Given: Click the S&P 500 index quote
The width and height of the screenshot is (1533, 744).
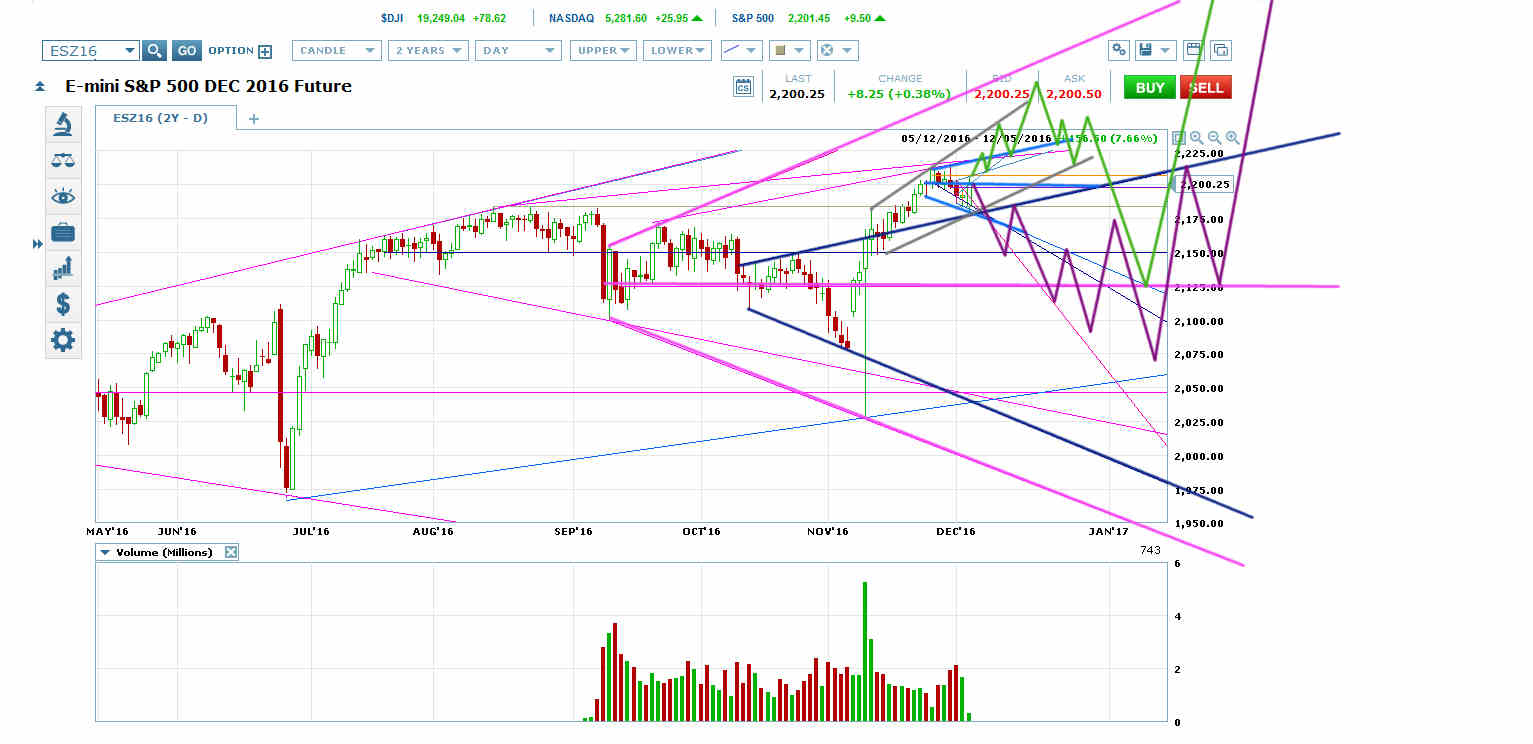Looking at the screenshot, I should 808,18.
